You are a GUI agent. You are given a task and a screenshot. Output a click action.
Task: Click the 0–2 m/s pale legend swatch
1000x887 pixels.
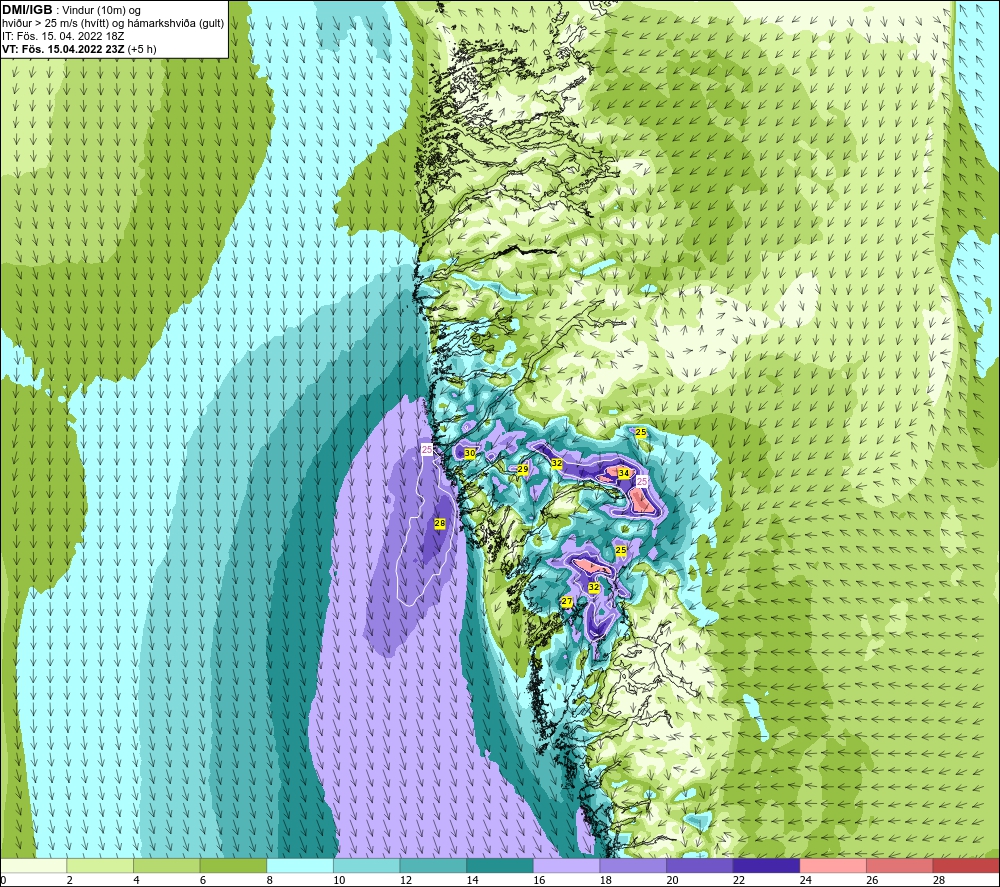click(x=33, y=865)
